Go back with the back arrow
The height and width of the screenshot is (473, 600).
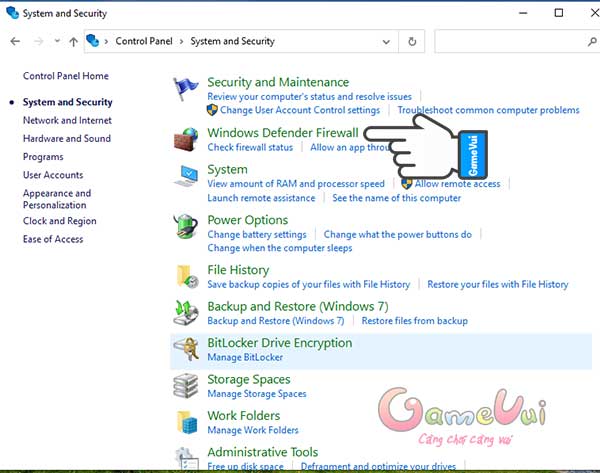tap(15, 41)
